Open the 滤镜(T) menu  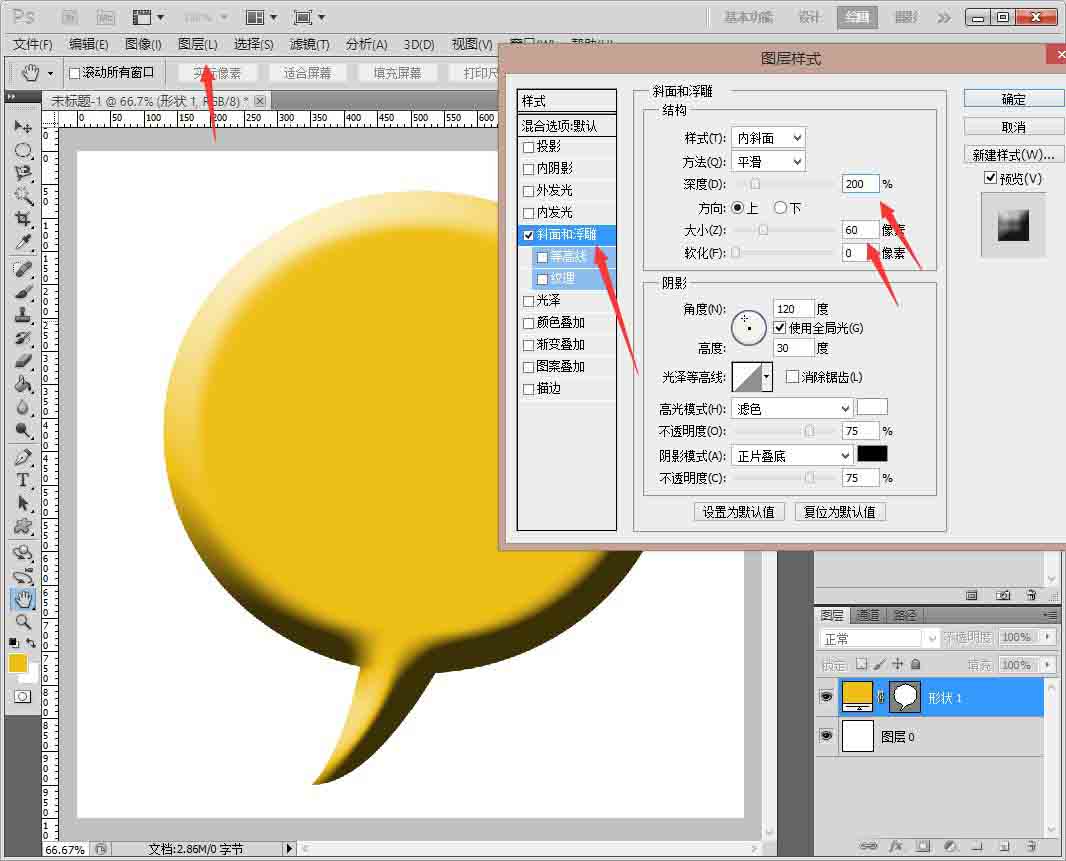pos(309,44)
